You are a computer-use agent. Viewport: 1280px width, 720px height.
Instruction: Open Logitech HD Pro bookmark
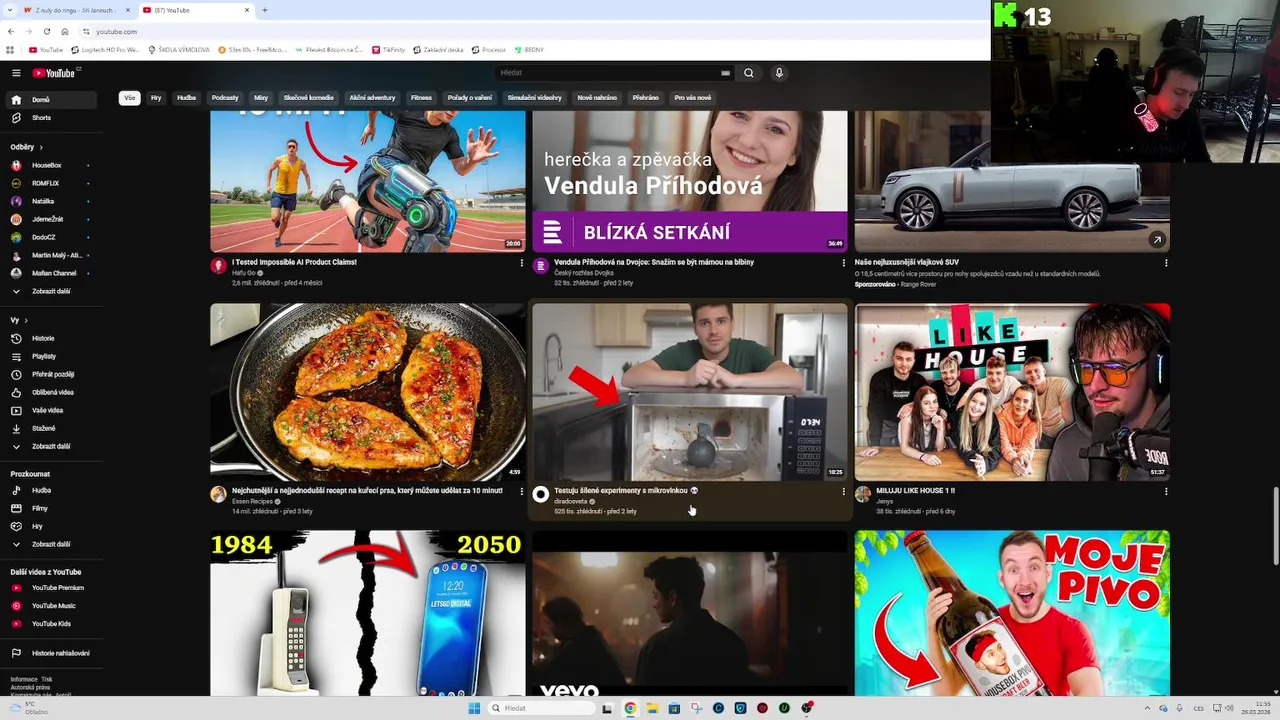[105, 50]
